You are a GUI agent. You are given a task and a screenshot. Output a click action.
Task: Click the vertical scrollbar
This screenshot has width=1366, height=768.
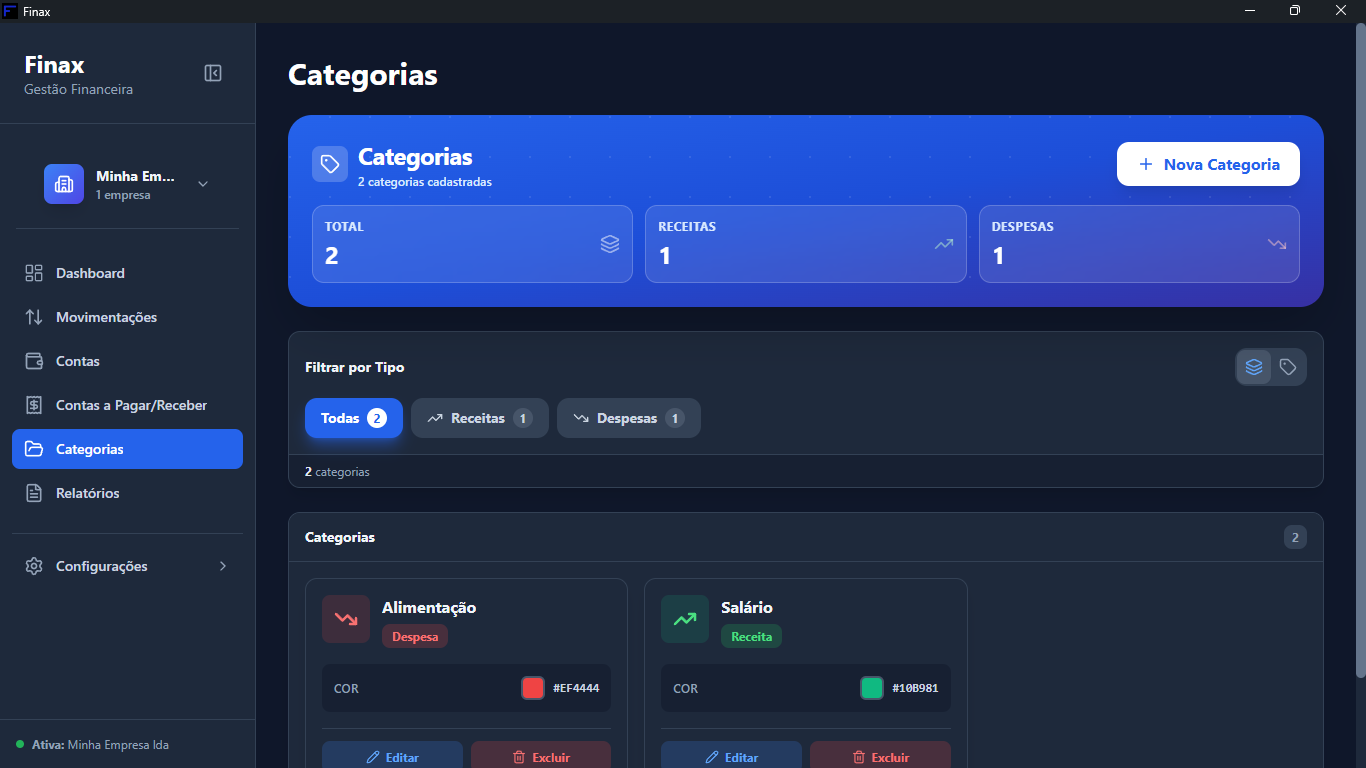pos(1360,350)
